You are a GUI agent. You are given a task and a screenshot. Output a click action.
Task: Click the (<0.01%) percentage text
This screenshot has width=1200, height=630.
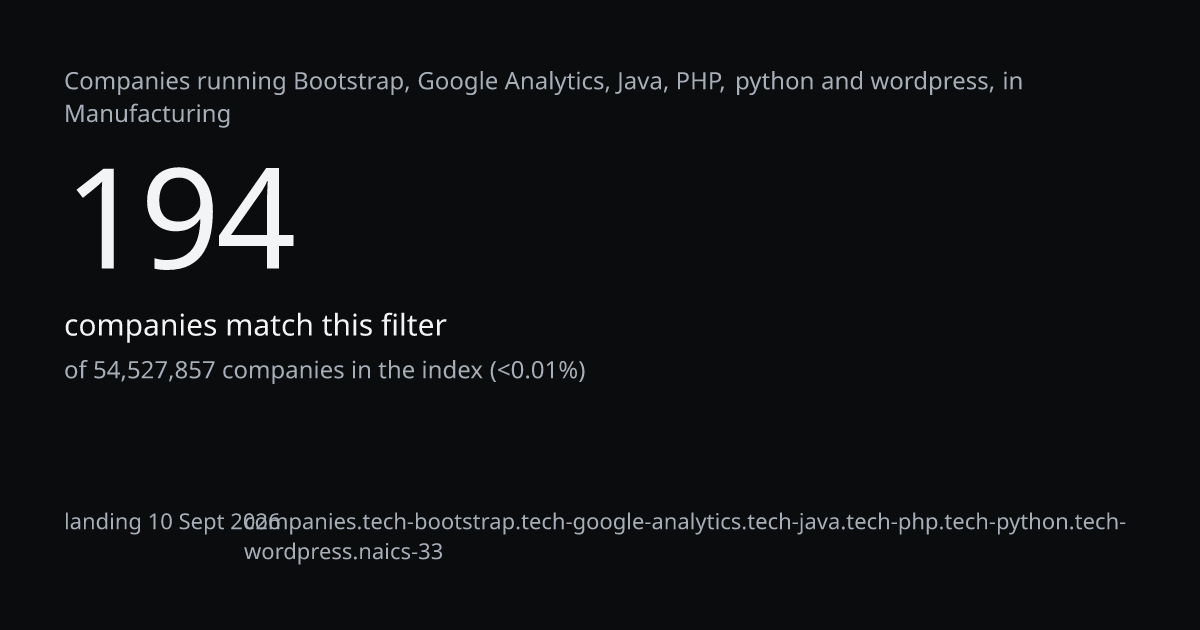click(537, 371)
